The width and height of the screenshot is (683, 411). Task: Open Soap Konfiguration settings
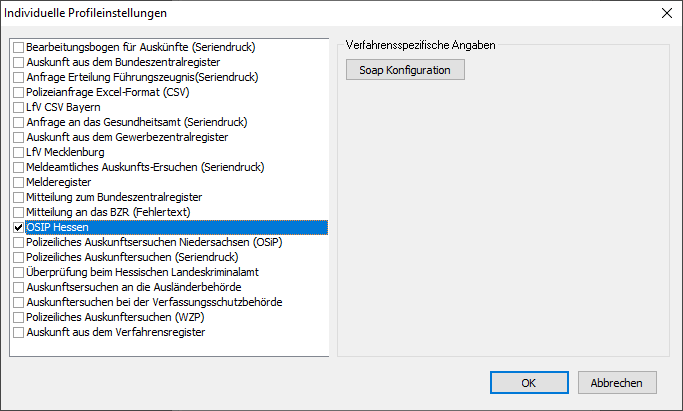click(405, 70)
